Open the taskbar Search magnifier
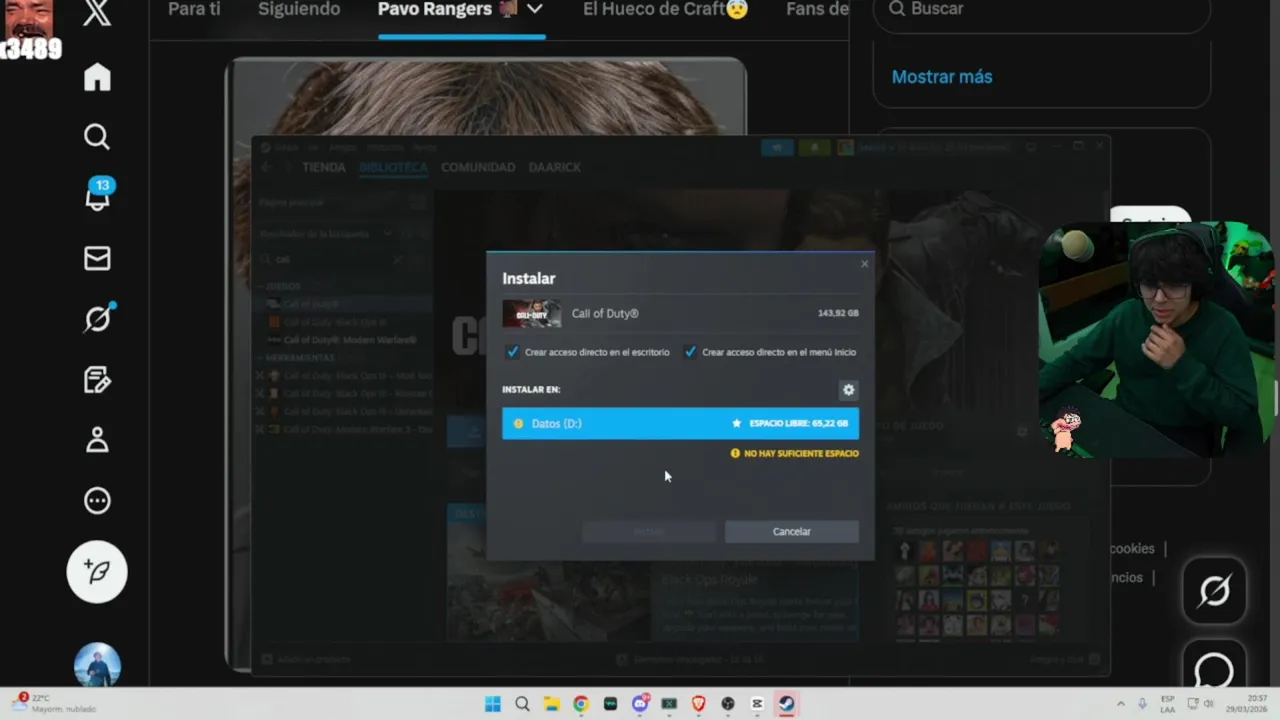The height and width of the screenshot is (720, 1280). [x=522, y=704]
